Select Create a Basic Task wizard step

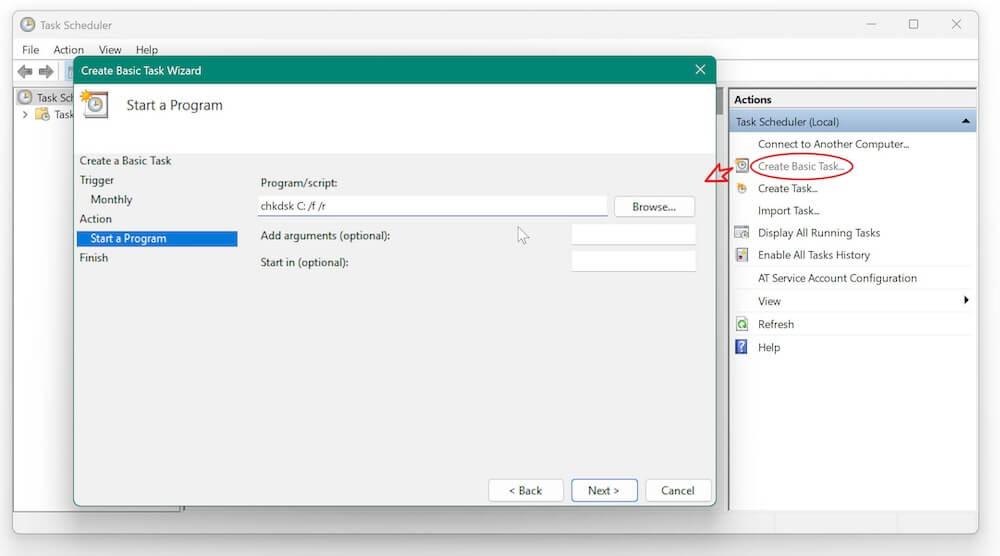coord(125,161)
